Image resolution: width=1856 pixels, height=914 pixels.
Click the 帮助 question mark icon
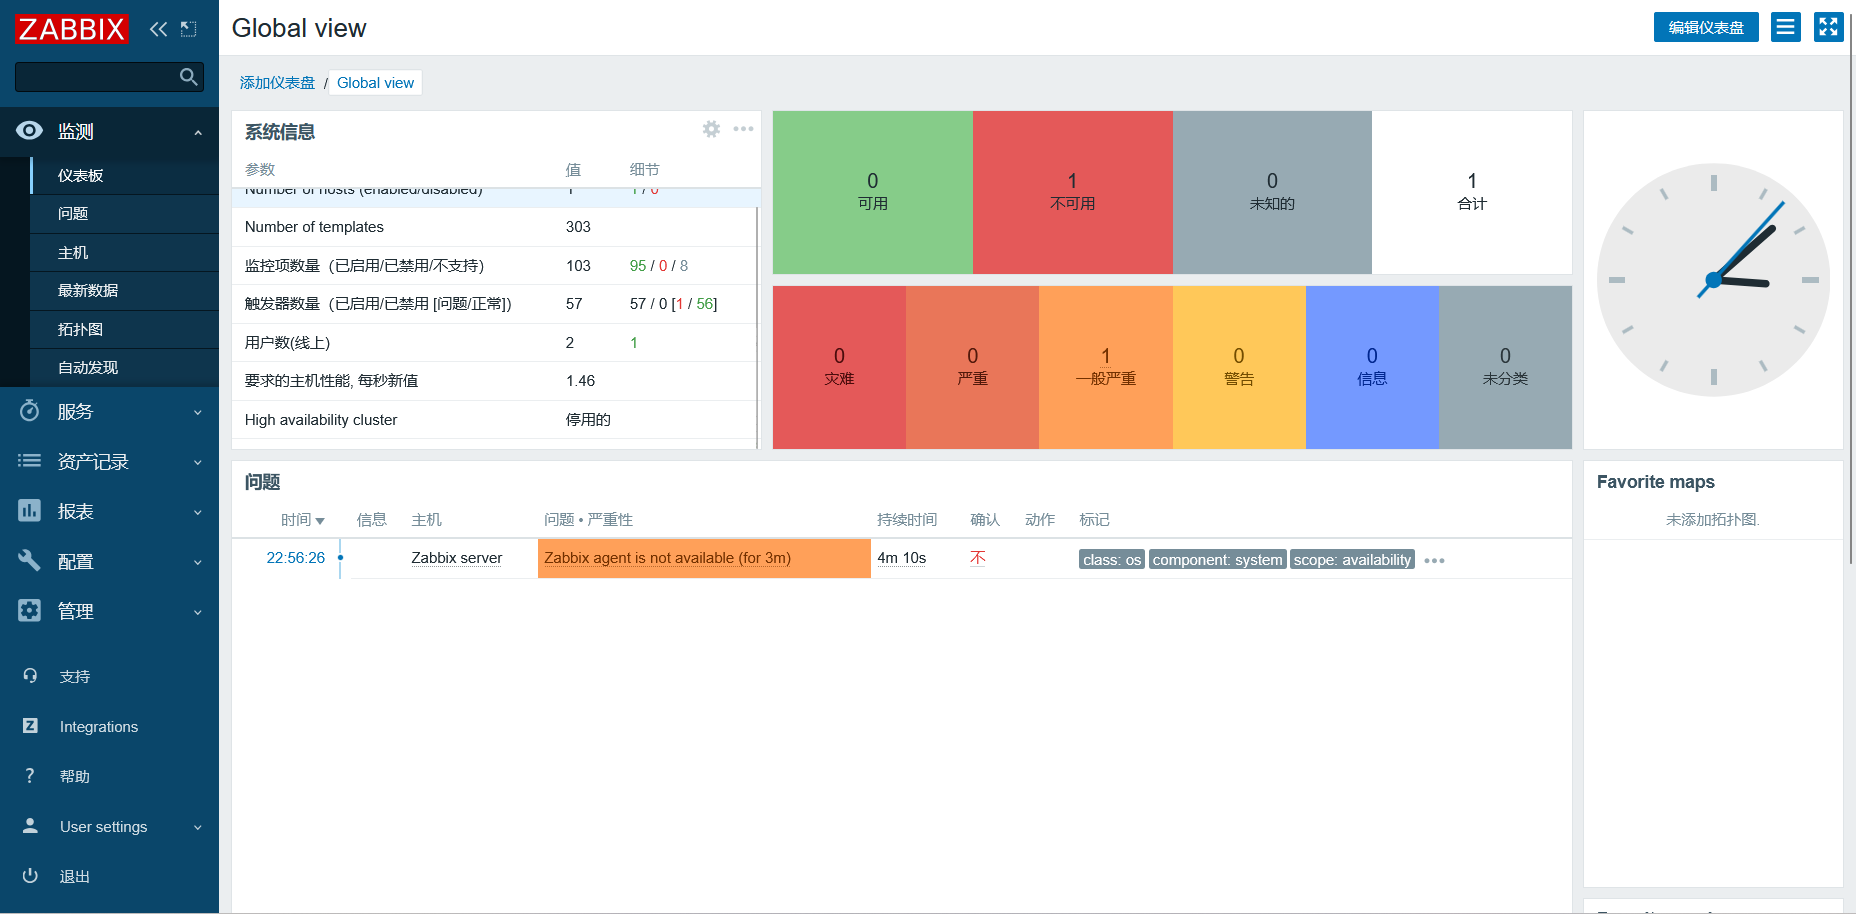(30, 776)
